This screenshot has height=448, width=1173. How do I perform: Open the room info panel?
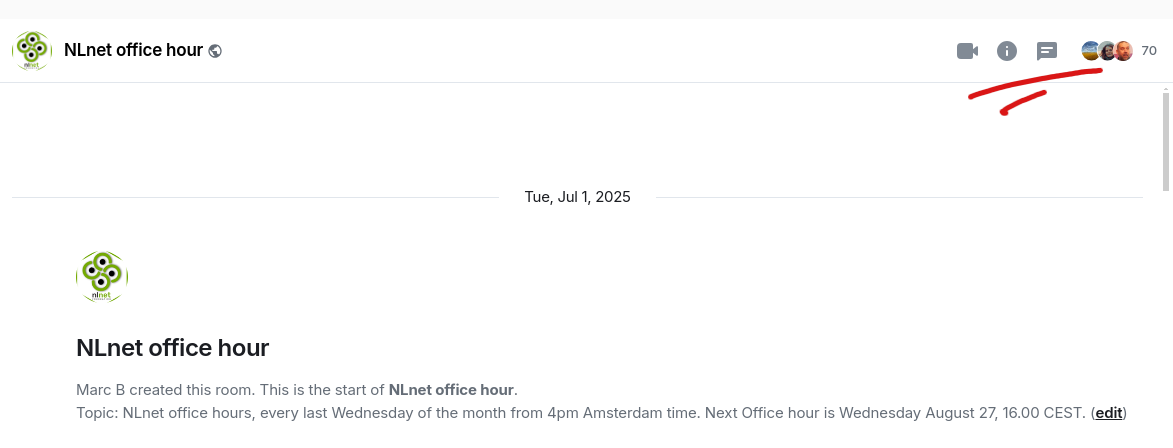(x=1007, y=51)
